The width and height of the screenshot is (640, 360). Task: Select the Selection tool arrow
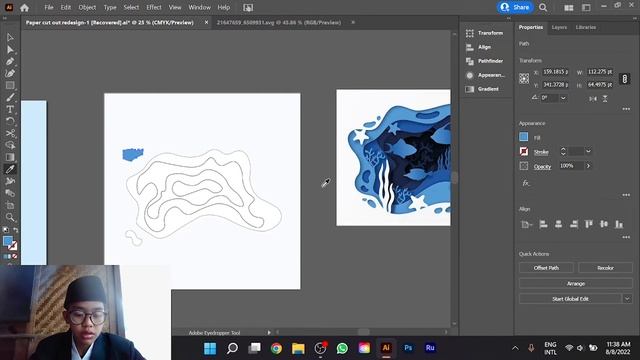tap(10, 38)
